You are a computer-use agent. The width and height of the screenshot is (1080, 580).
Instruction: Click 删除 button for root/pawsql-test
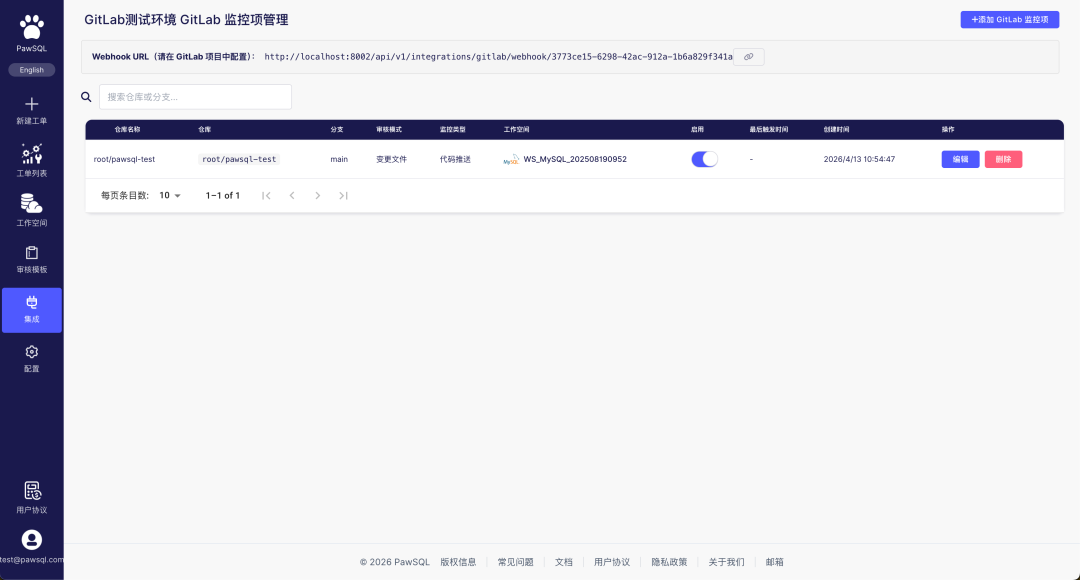(1004, 159)
